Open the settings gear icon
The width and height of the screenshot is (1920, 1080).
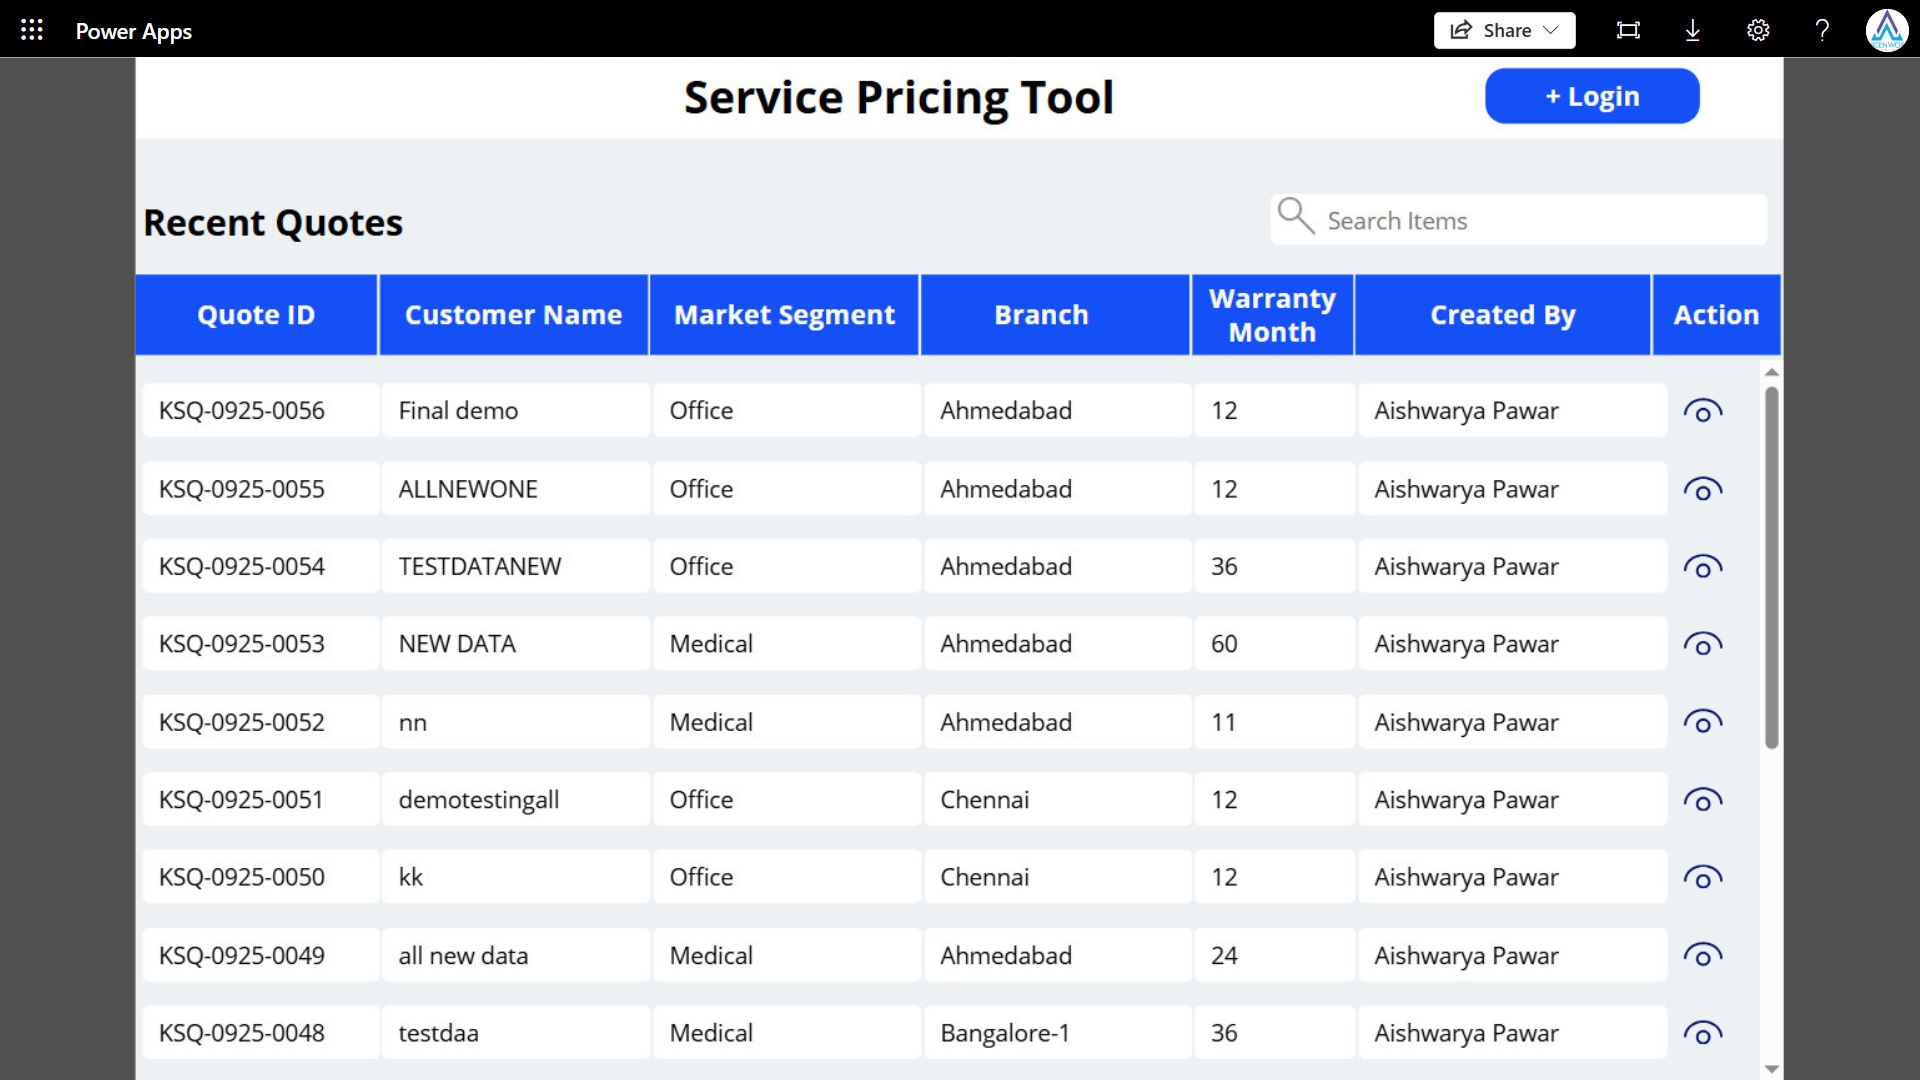point(1758,30)
